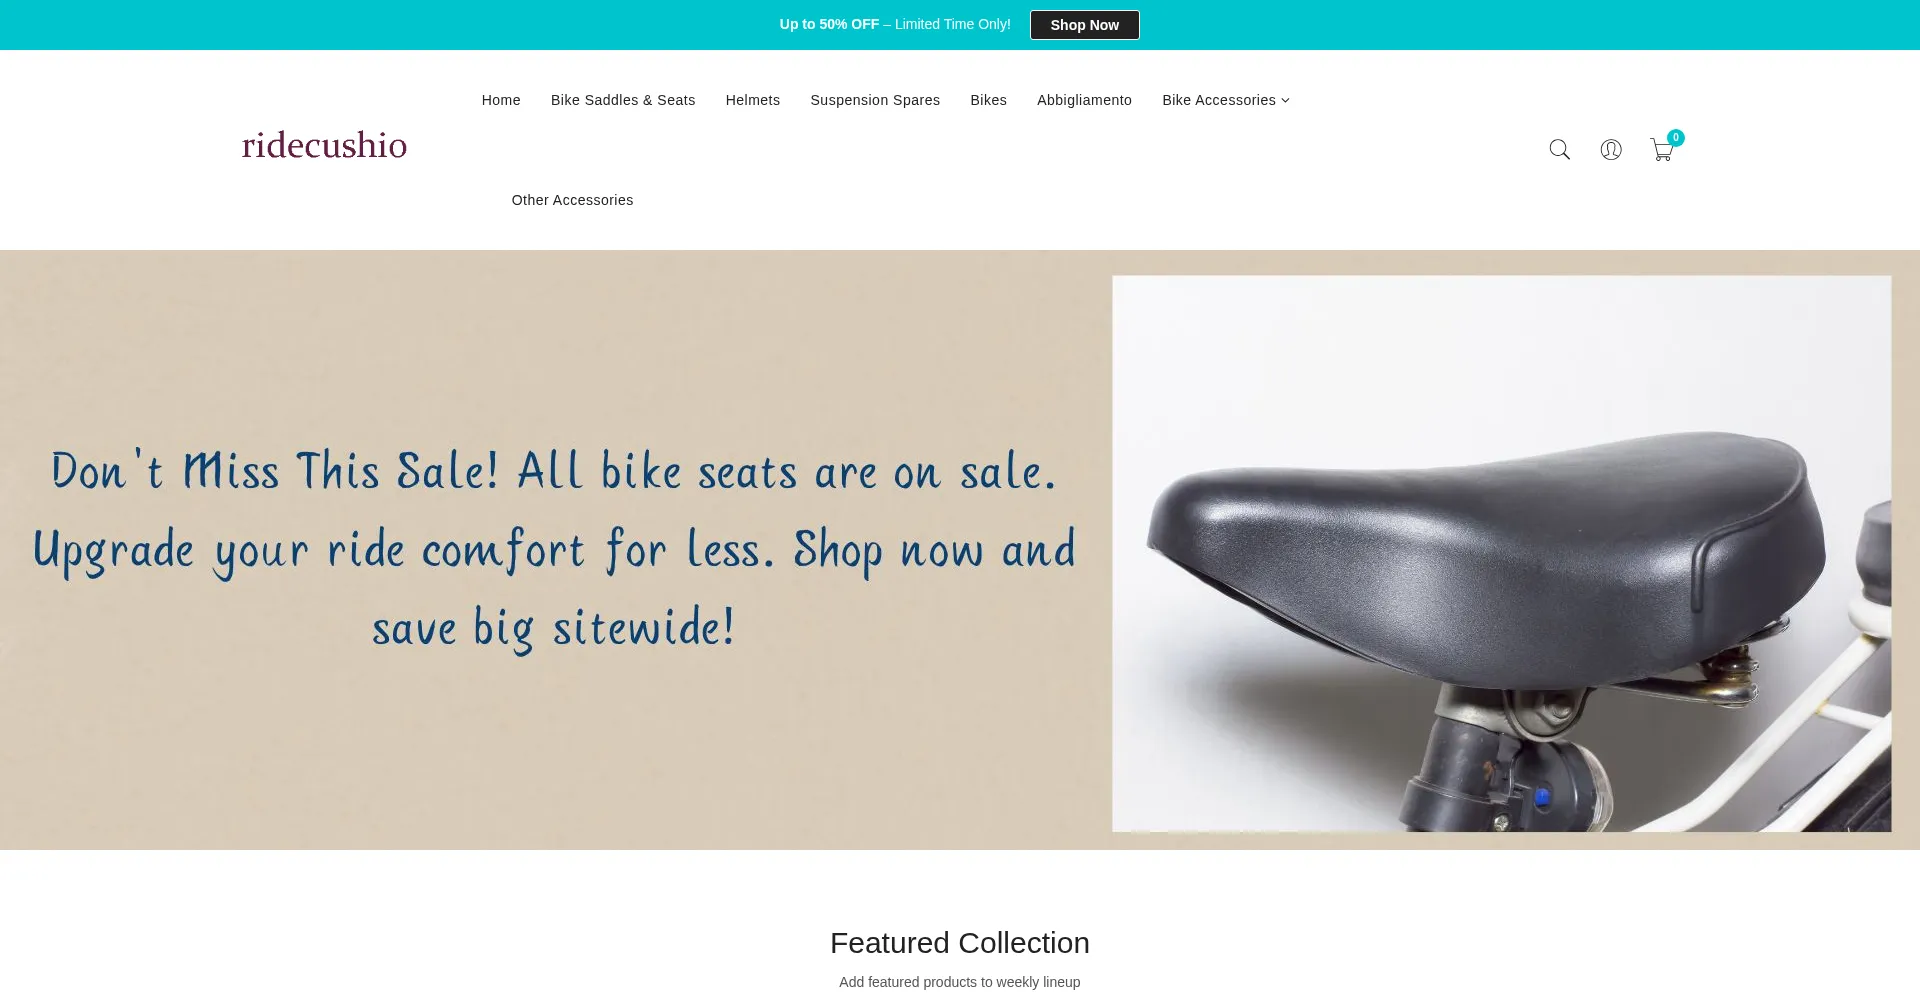The width and height of the screenshot is (1920, 993).
Task: Click the ridecushio store logo
Action: point(324,146)
